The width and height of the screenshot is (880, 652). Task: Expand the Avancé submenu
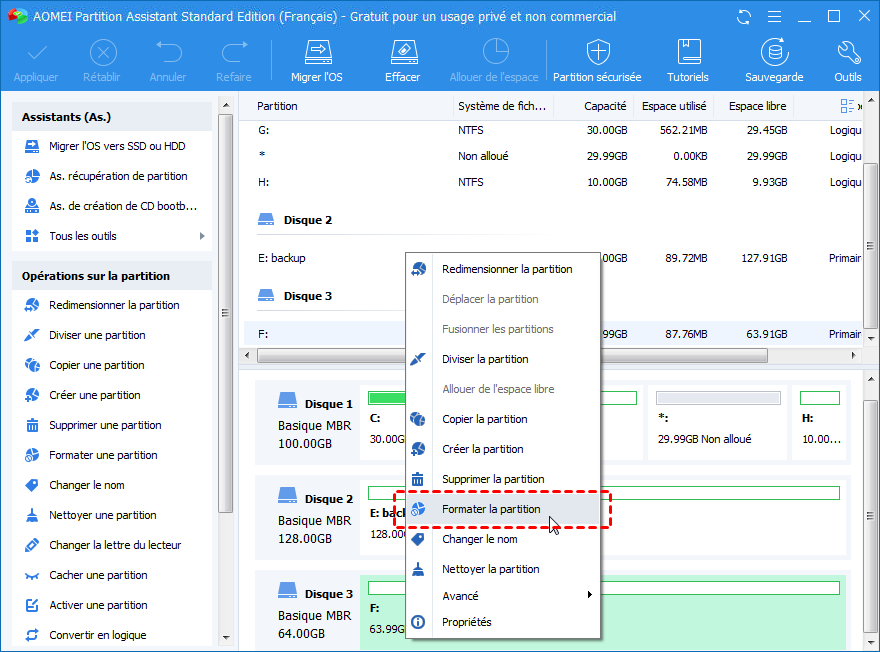click(x=503, y=596)
